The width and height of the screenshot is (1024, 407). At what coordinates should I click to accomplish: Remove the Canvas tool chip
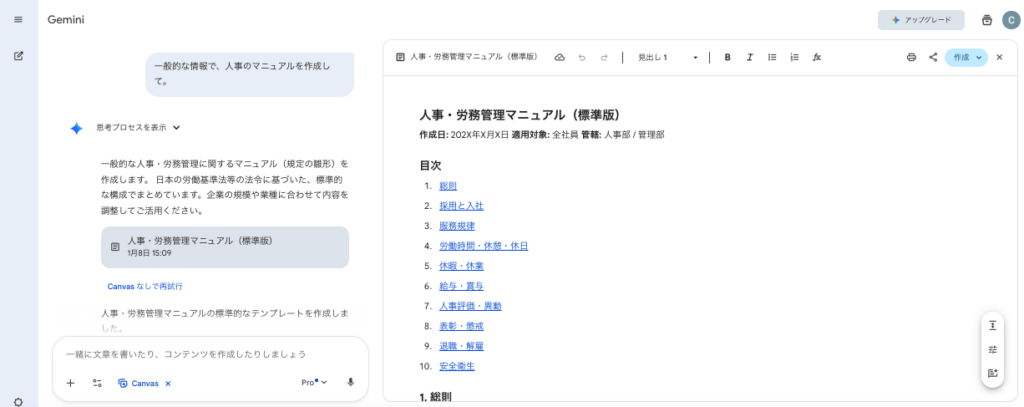click(168, 383)
